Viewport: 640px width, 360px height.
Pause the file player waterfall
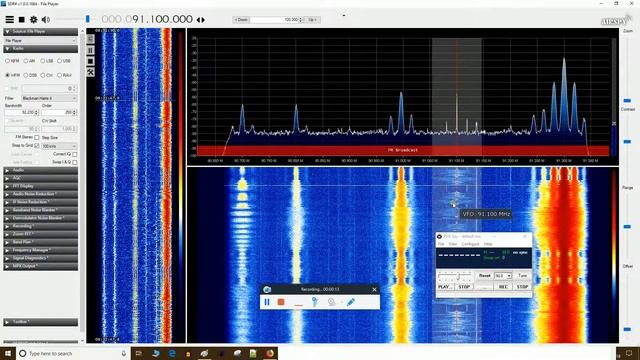coord(91,50)
